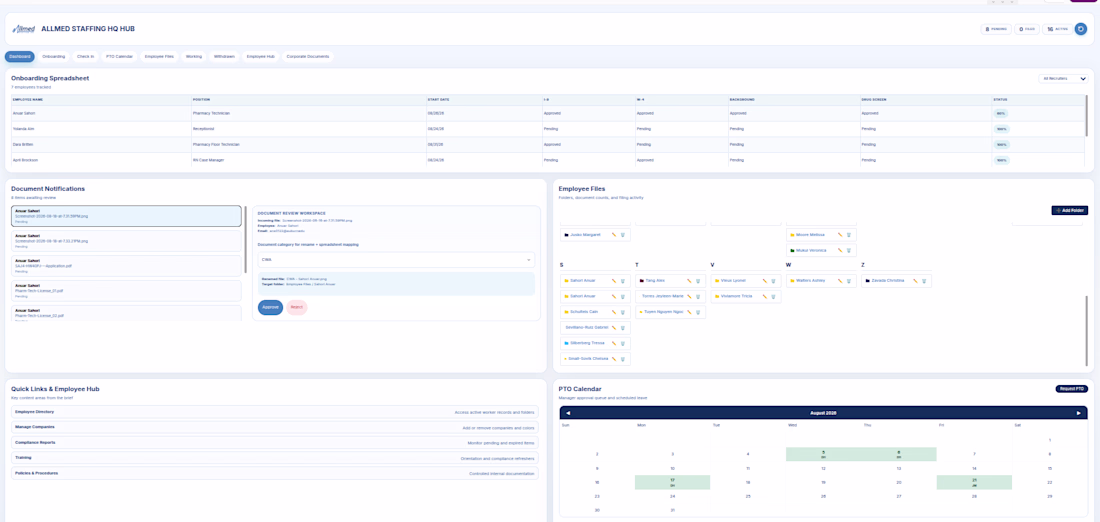Edit the Schullels Cain folder
The image size is (1100, 522).
[614, 312]
